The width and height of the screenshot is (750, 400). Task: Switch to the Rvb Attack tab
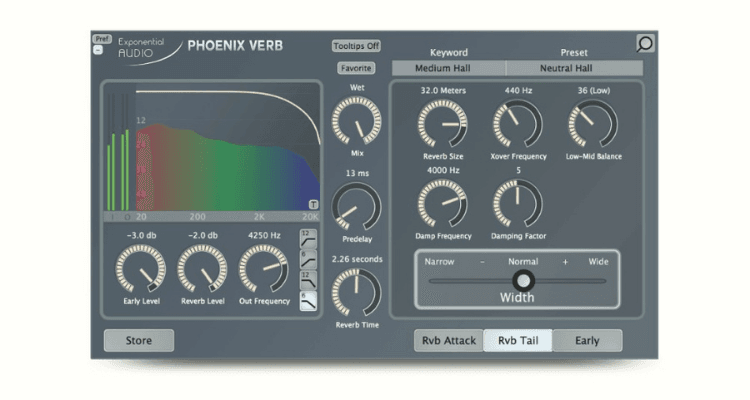coord(449,340)
